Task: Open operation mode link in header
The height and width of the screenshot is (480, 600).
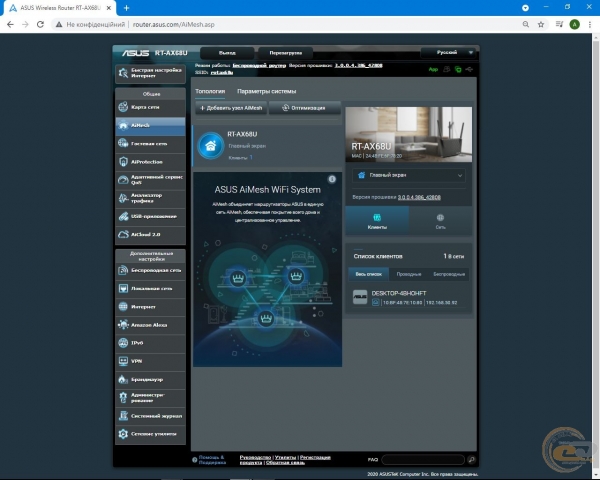Action: pos(259,65)
